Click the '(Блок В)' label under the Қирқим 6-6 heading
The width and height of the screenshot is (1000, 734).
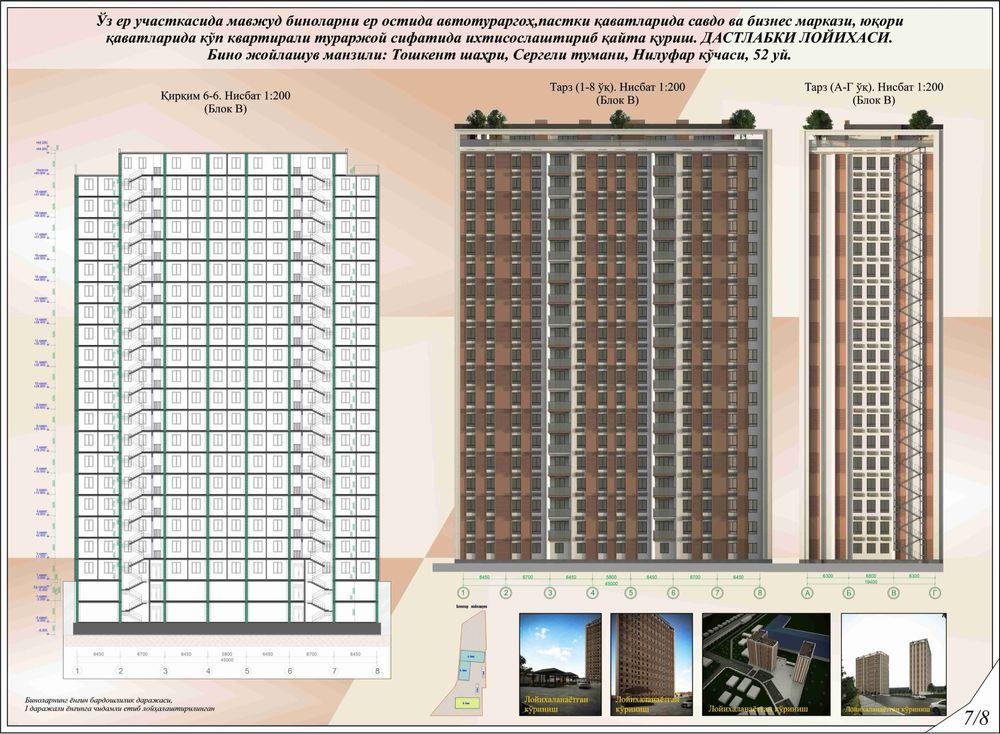coord(225,109)
